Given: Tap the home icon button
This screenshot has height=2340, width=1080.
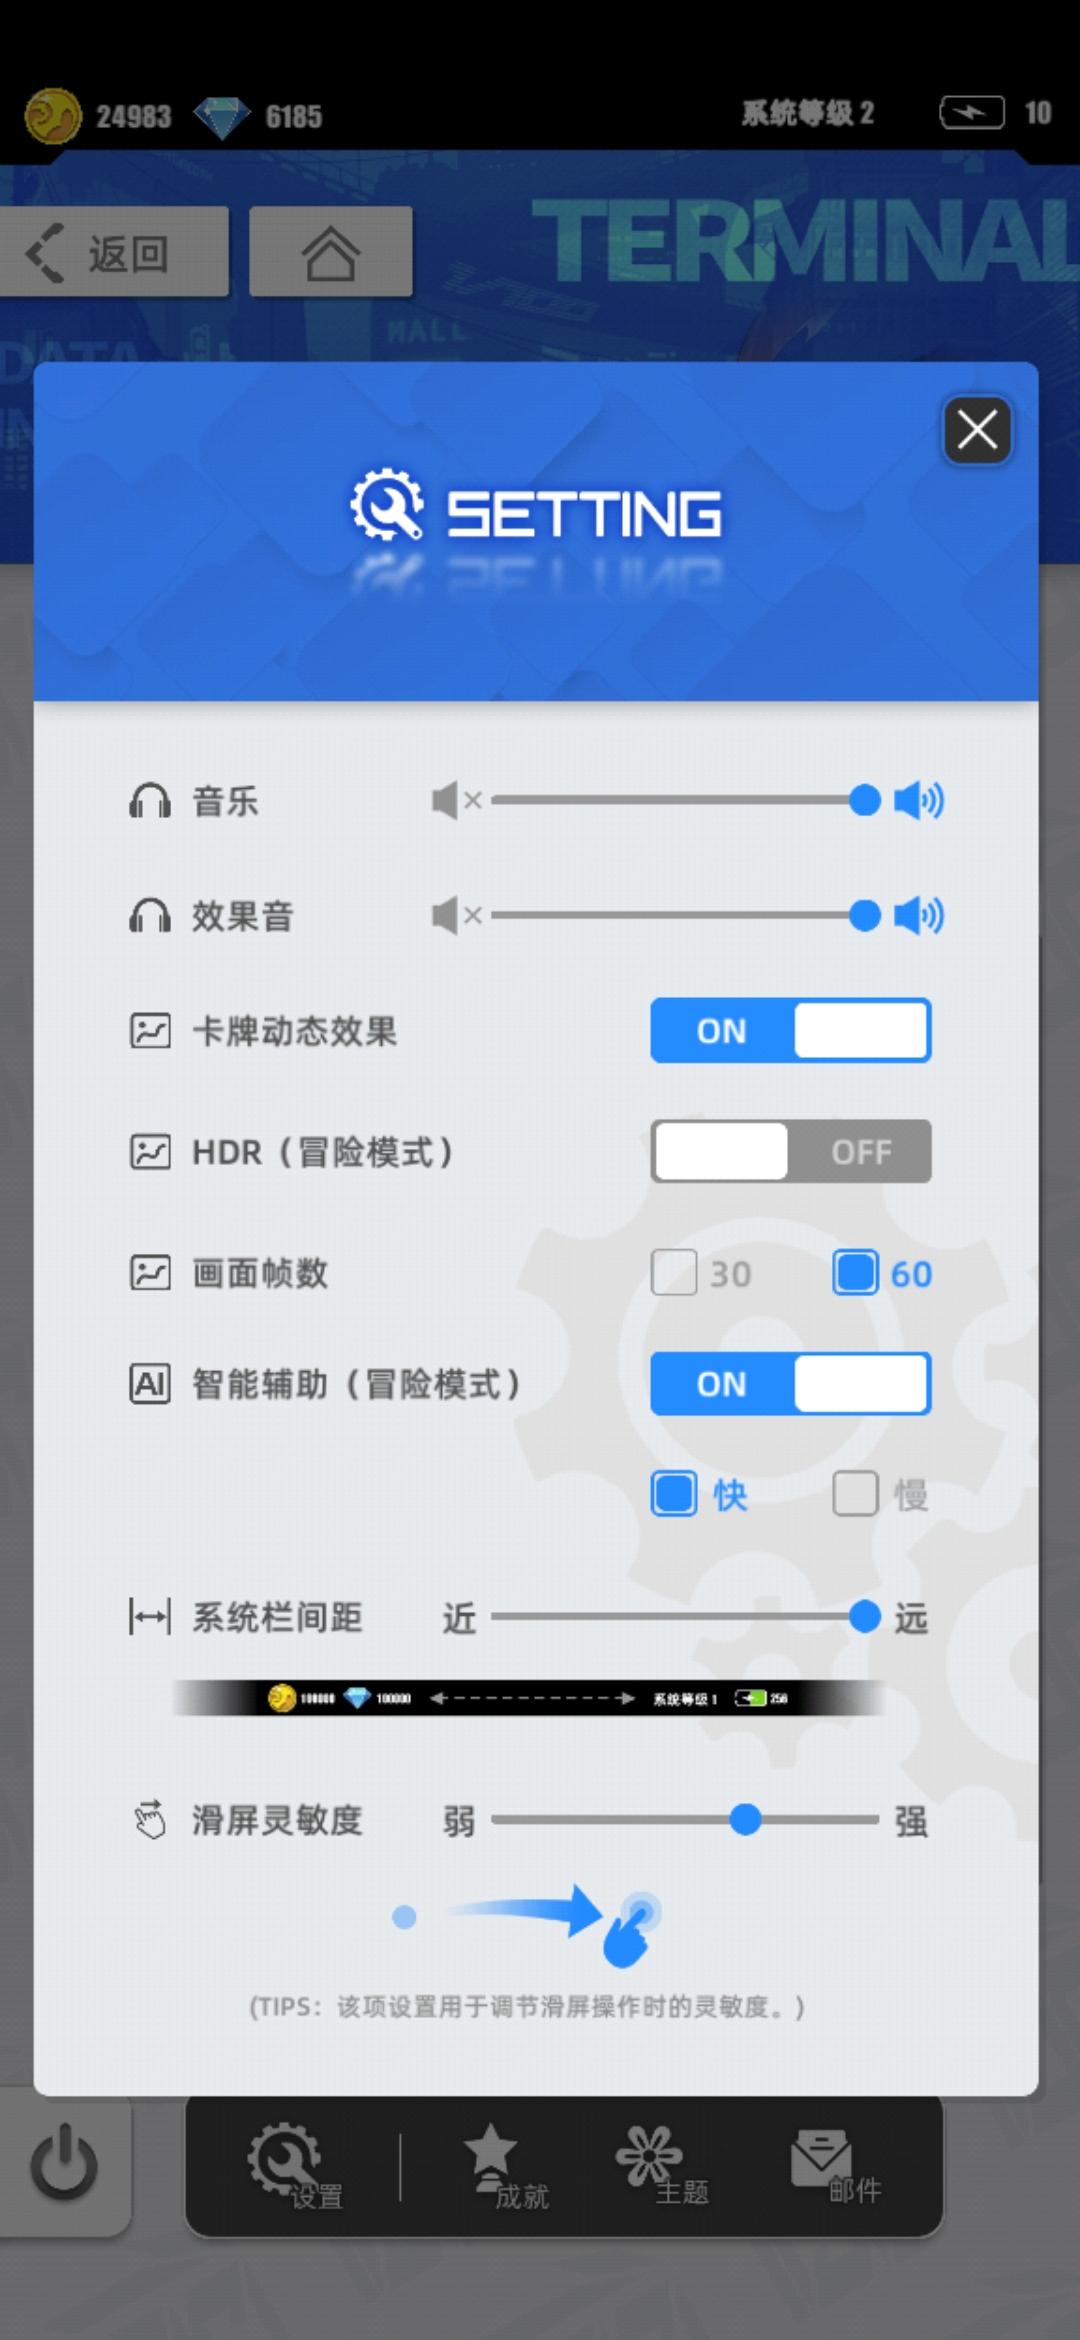Looking at the screenshot, I should click(x=331, y=252).
